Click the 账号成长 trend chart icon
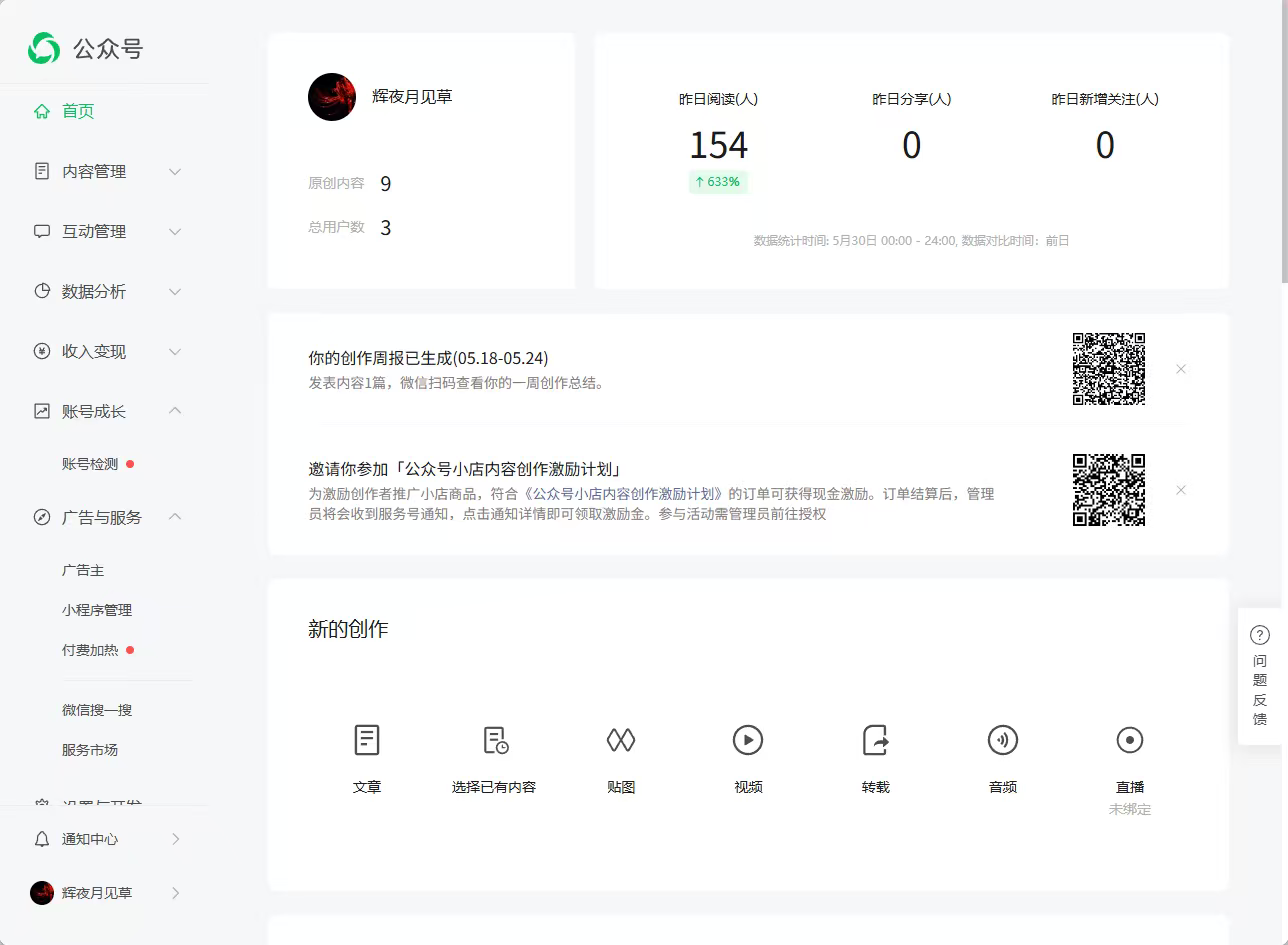Image resolution: width=1288 pixels, height=945 pixels. pos(42,411)
